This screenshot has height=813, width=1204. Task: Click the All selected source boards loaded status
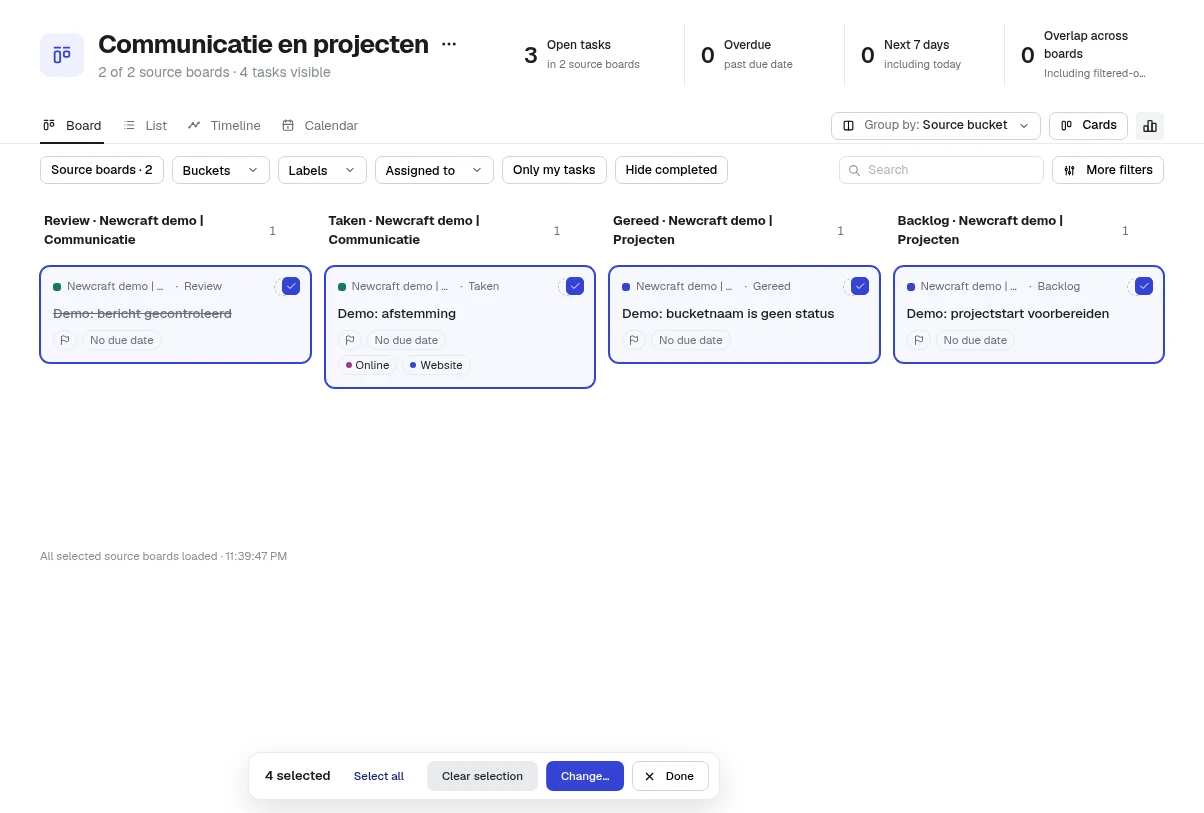[163, 556]
